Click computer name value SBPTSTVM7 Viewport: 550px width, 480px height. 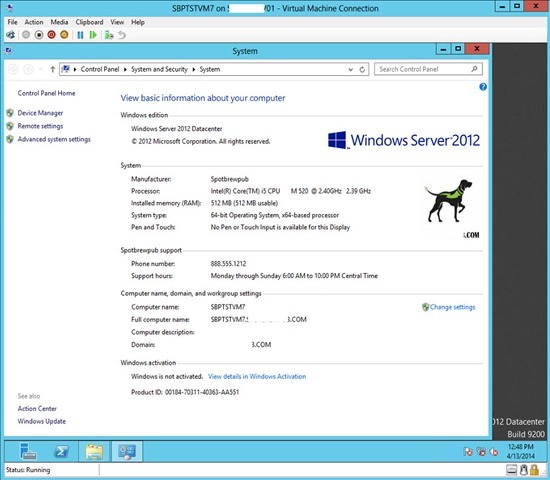[x=228, y=307]
